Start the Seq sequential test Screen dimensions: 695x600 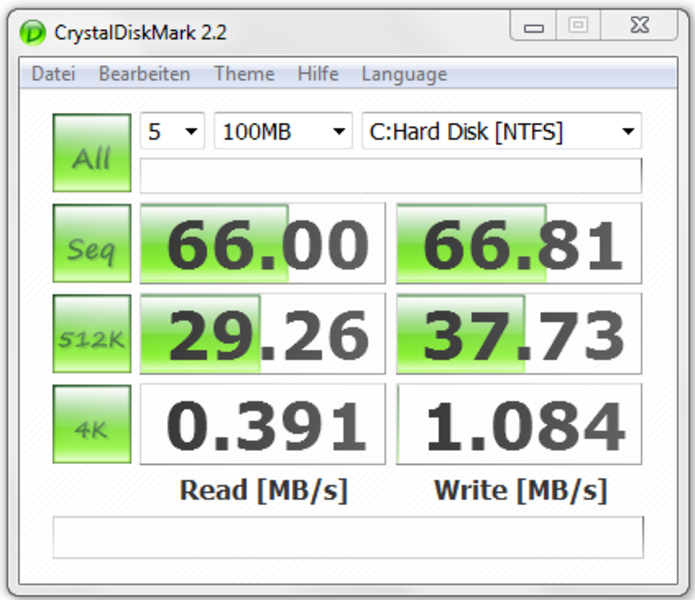(x=92, y=243)
